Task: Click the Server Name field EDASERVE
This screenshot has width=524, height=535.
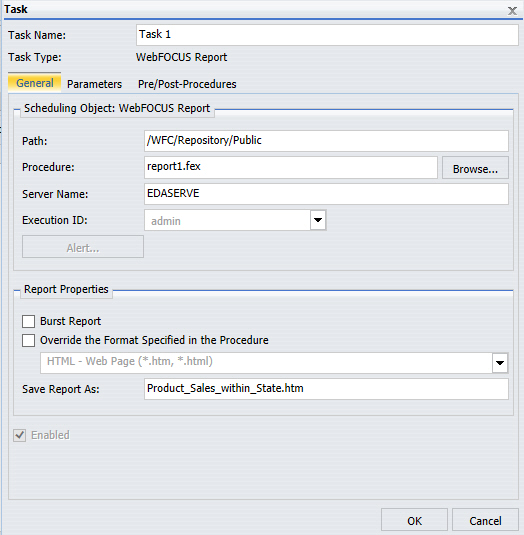Action: point(326,194)
